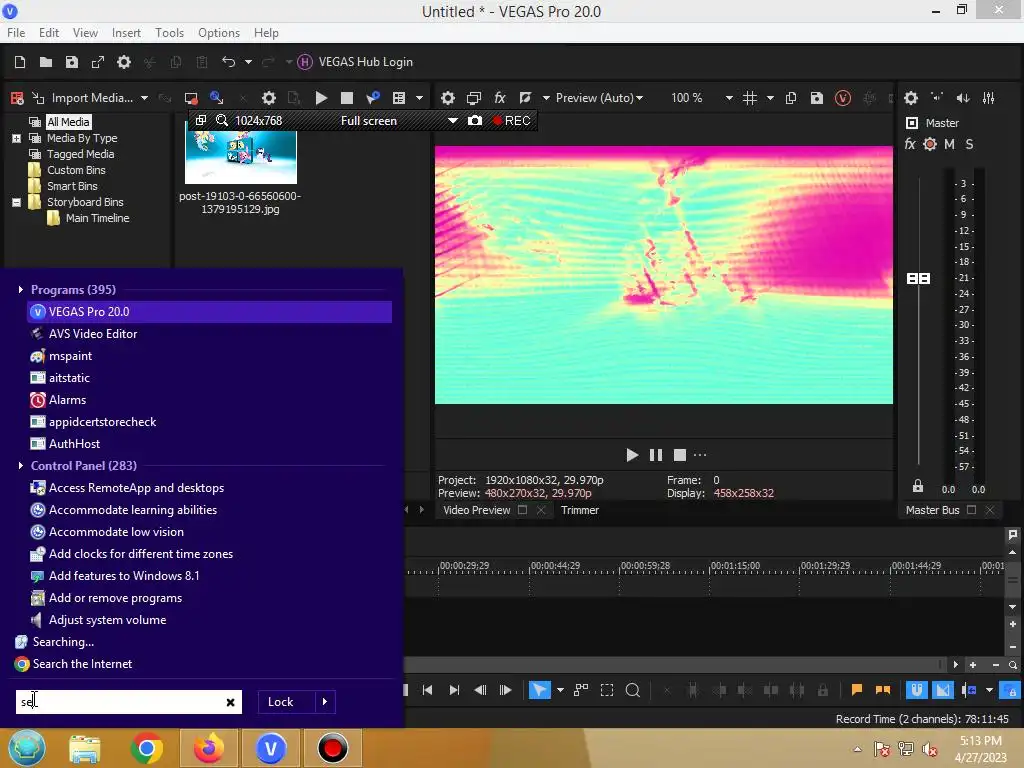
Task: Toggle preview on external monitor
Action: [x=474, y=98]
